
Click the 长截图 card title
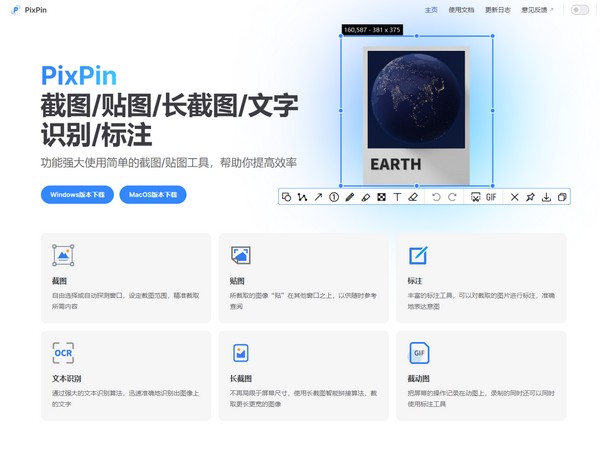point(241,378)
